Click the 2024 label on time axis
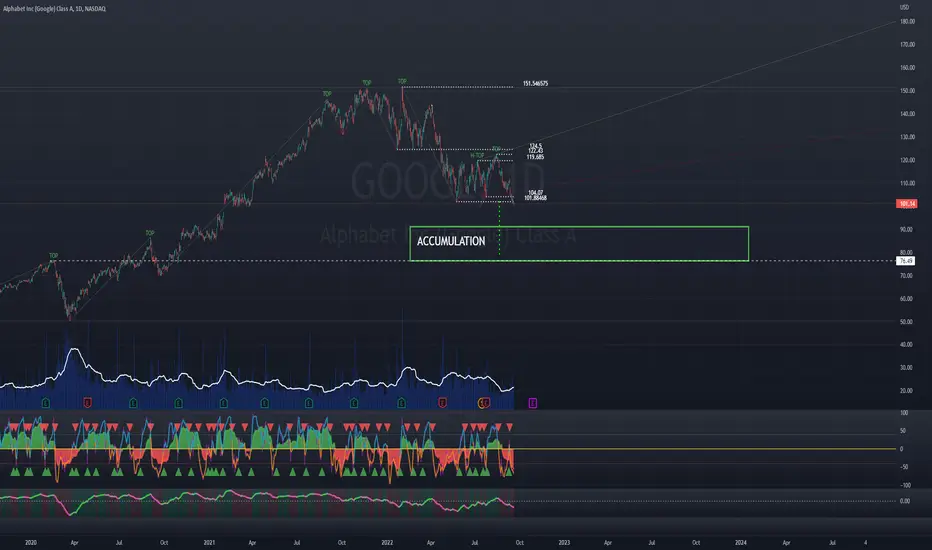The width and height of the screenshot is (932, 550). (x=741, y=542)
